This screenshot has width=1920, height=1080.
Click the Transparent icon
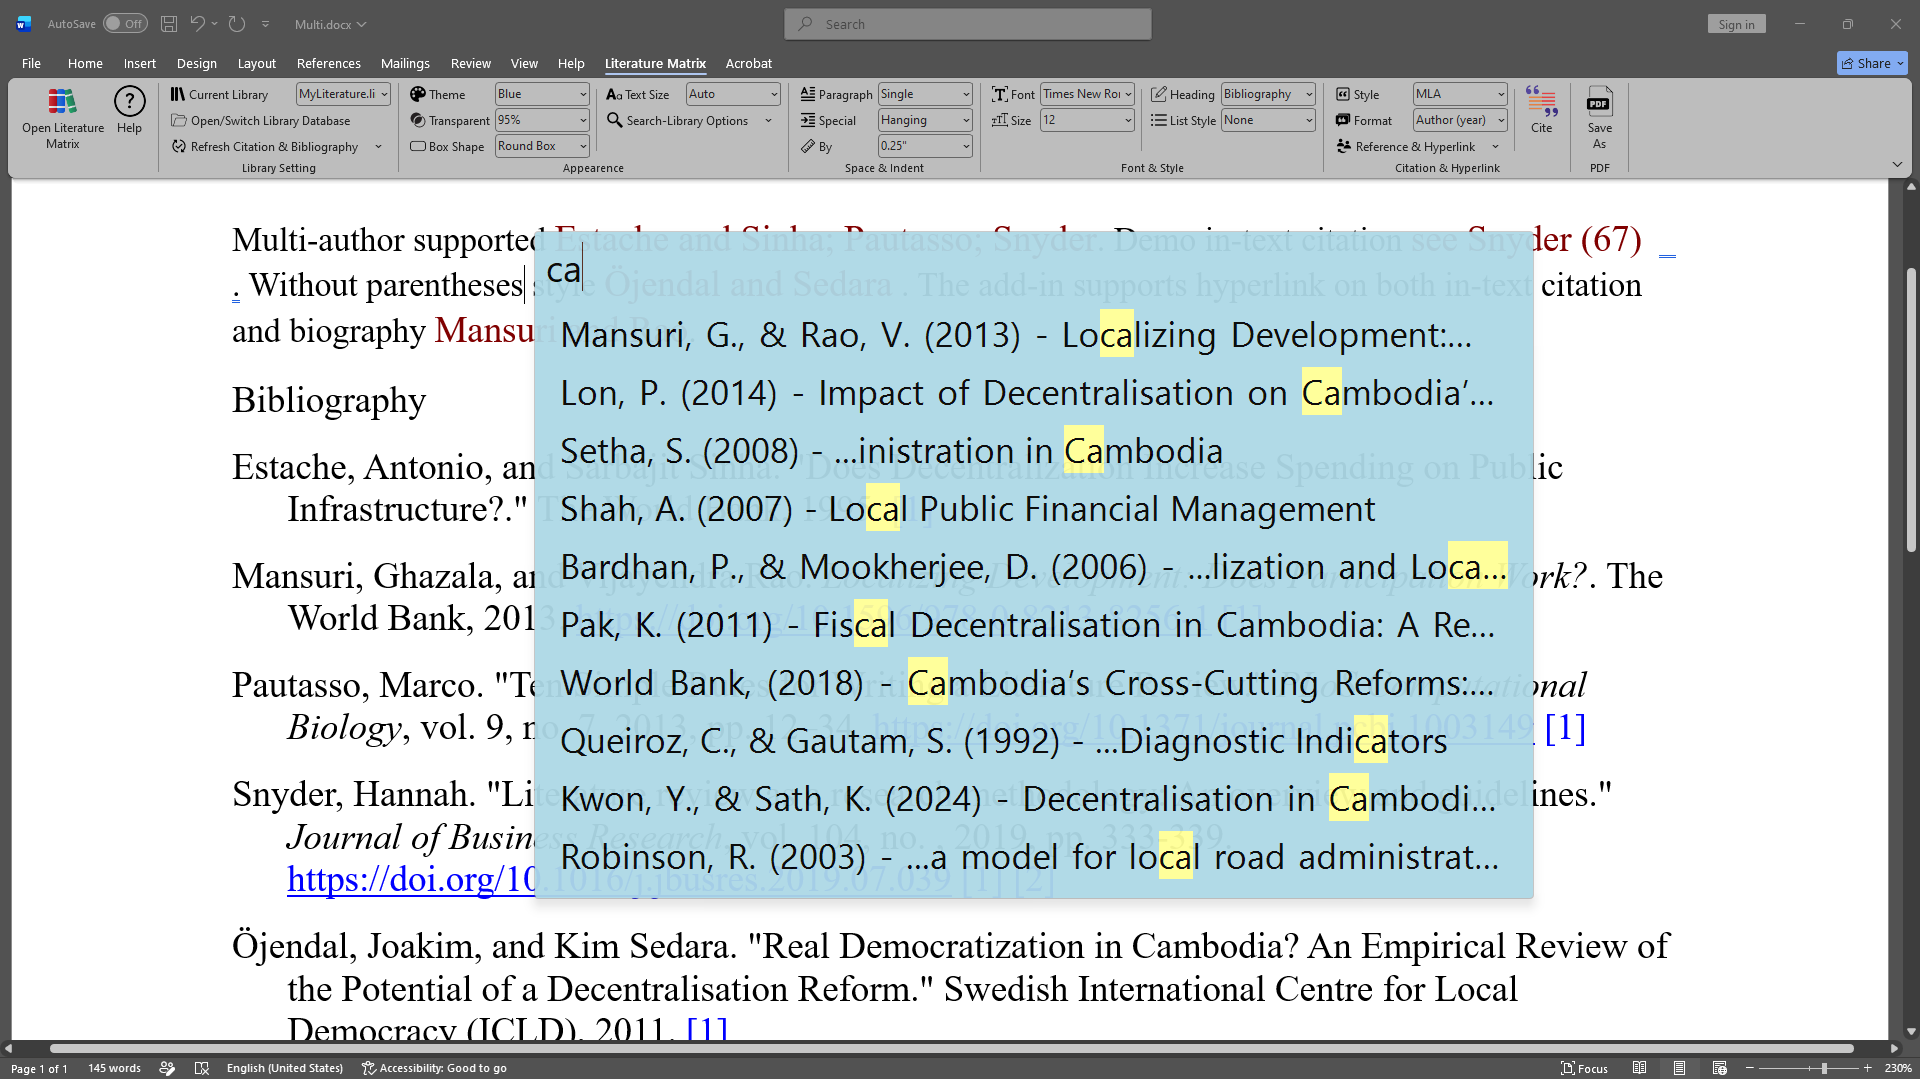point(418,120)
